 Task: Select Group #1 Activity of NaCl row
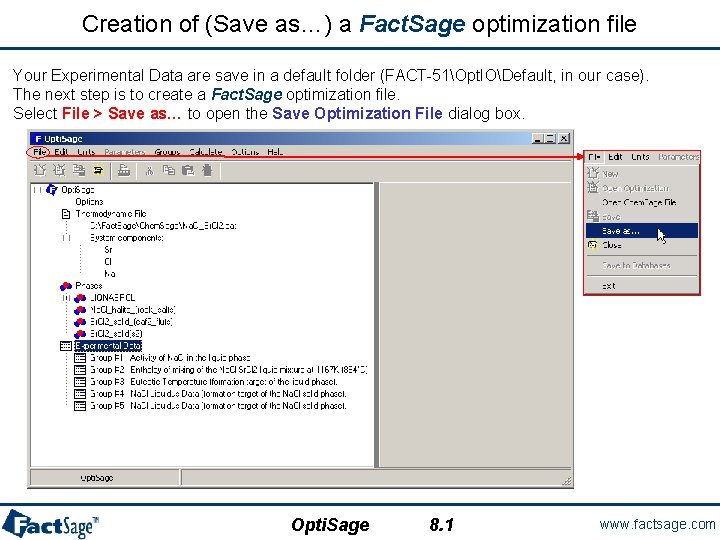click(170, 358)
